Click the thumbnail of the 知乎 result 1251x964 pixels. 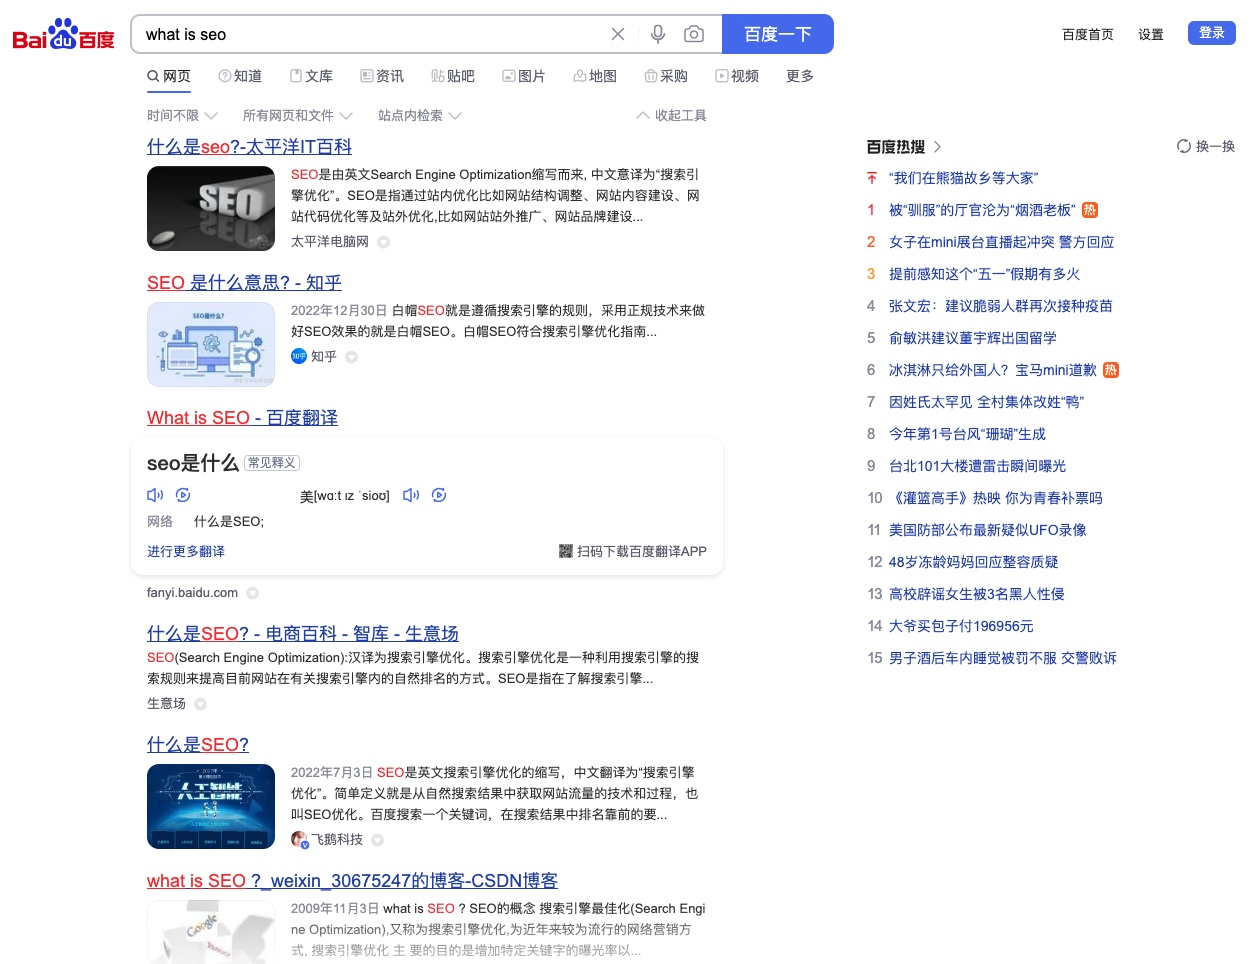click(211, 344)
